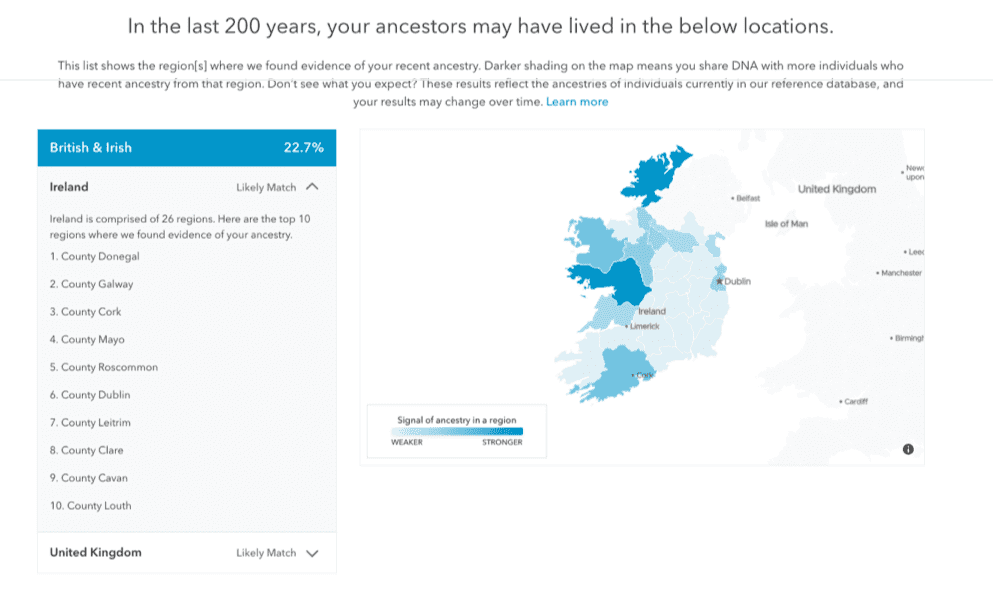993x590 pixels.
Task: Click the 22.7% British & Irish header
Action: point(302,147)
